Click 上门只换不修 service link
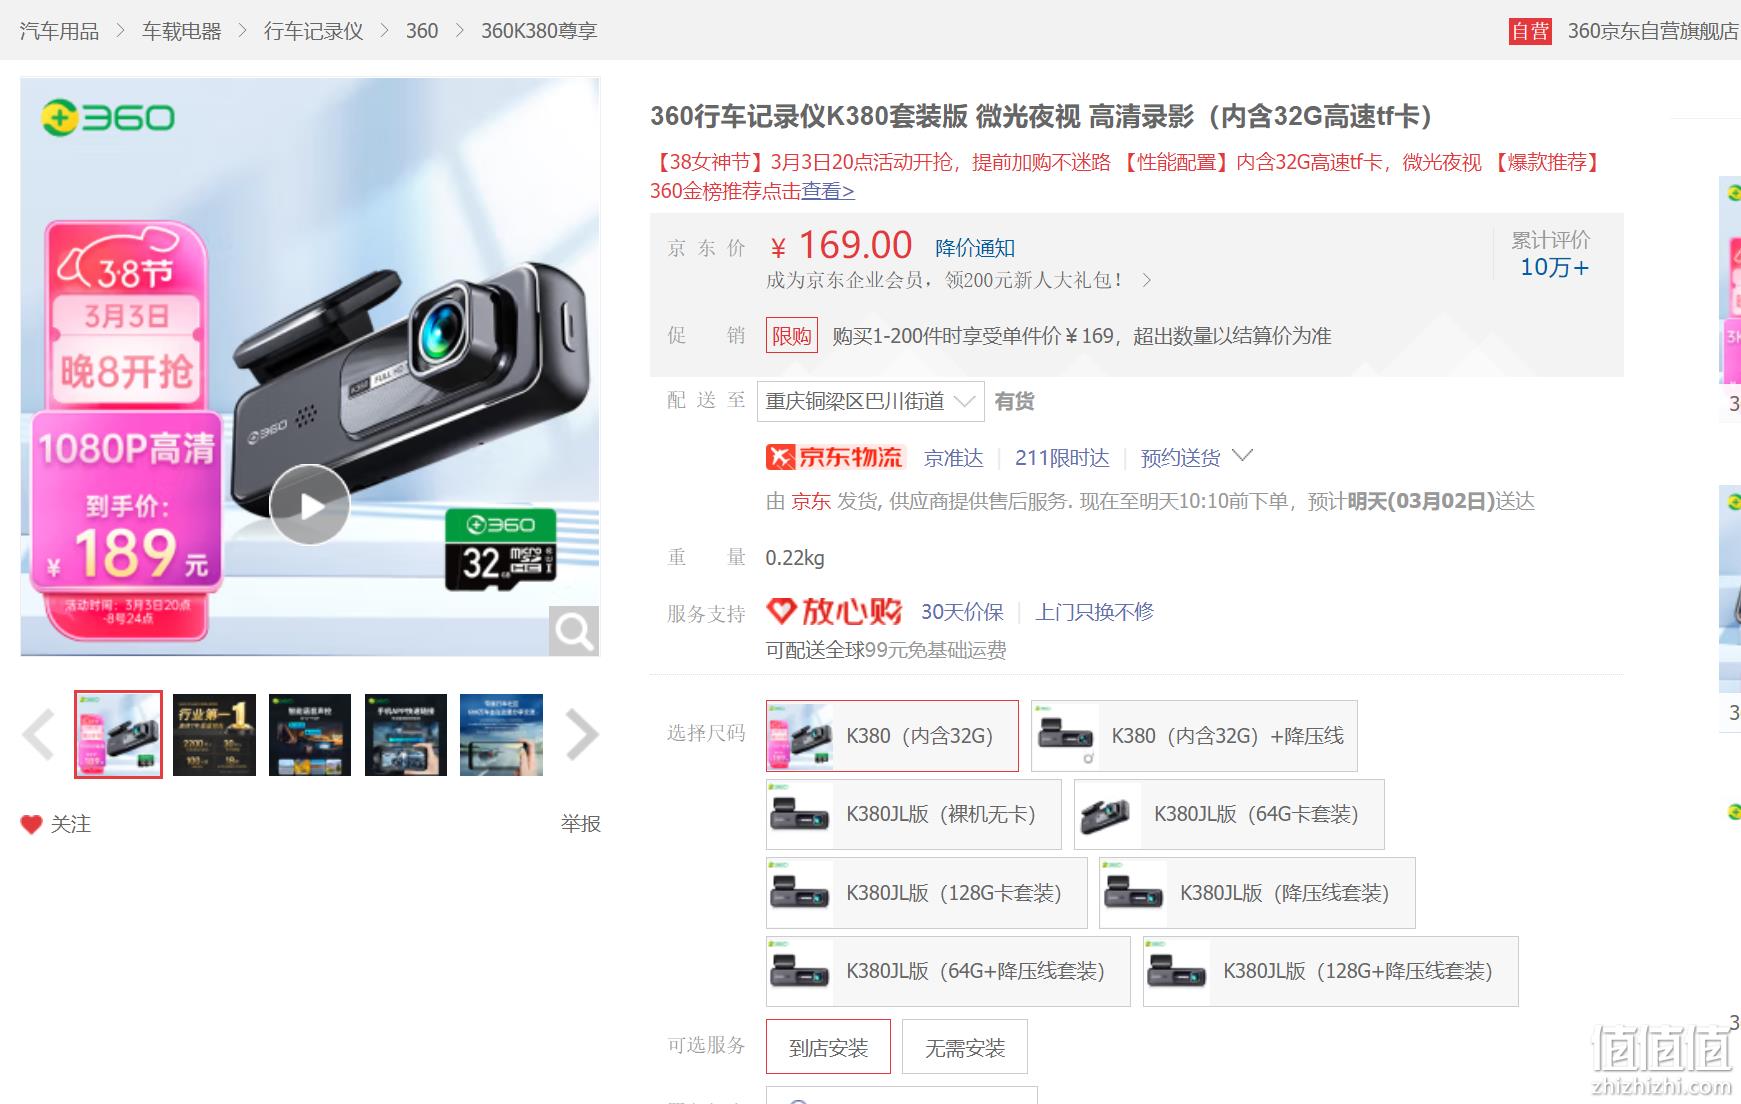This screenshot has height=1104, width=1741. (1094, 612)
